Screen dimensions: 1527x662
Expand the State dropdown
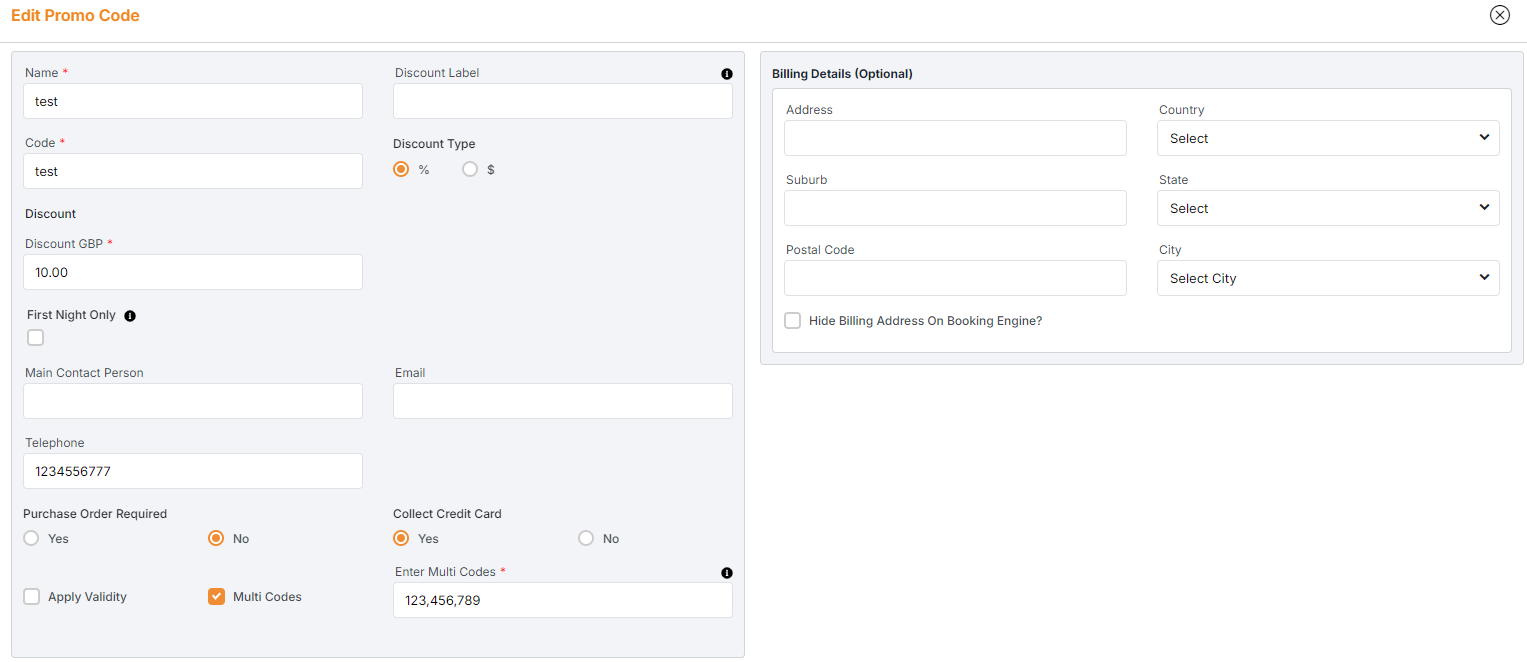[x=1327, y=209]
